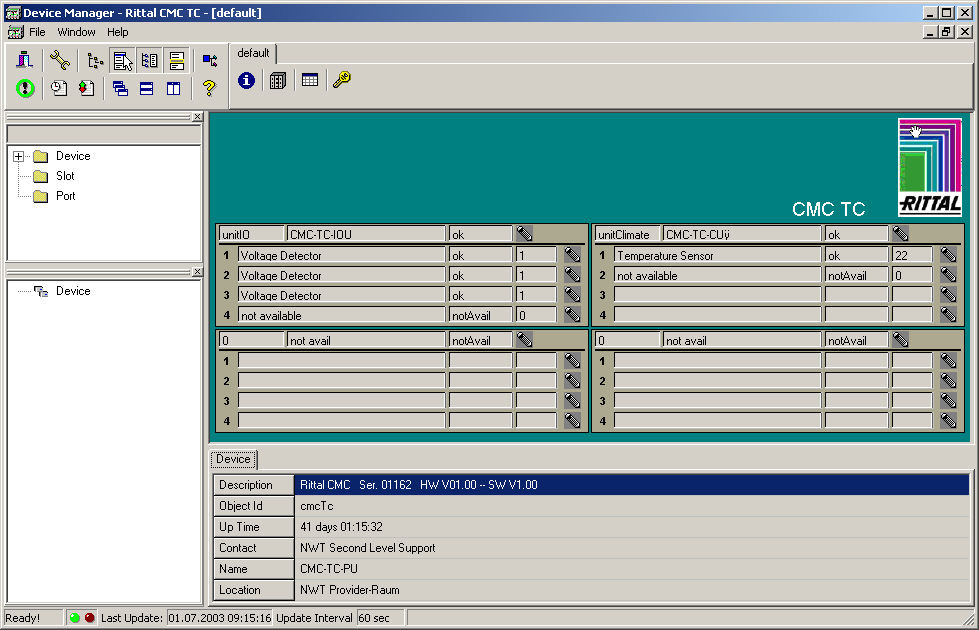Tile windows horizontally via the stacked panes icon

point(147,89)
